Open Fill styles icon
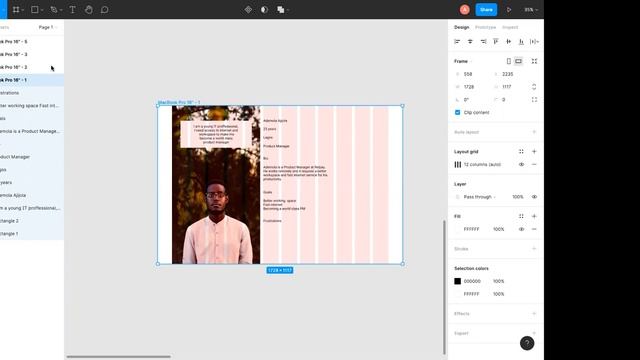Screen dimensions: 640x360 (521, 216)
